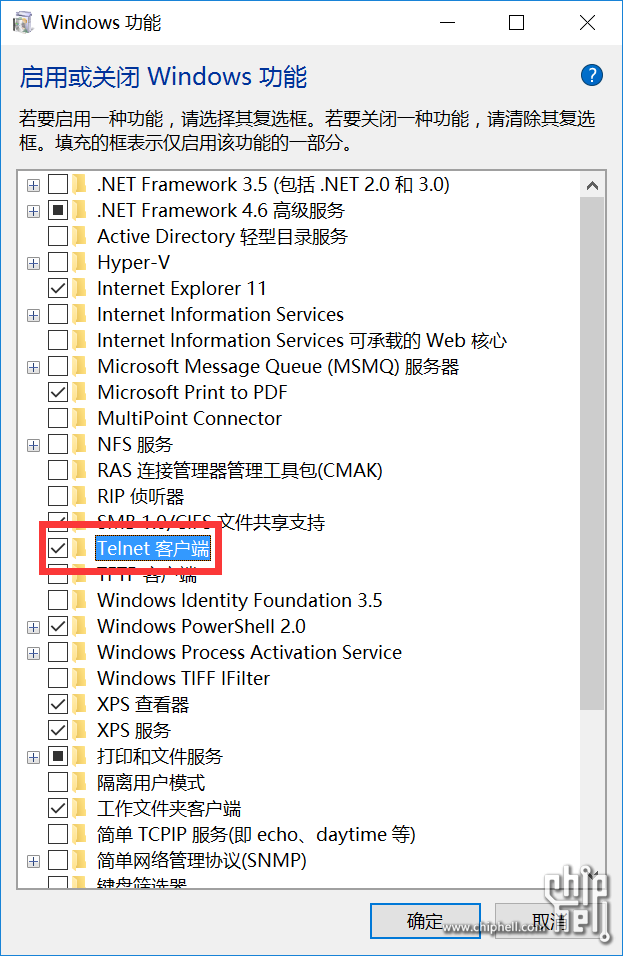Disable Microsoft Print to PDF checkbox
This screenshot has width=623, height=956.
[58, 393]
